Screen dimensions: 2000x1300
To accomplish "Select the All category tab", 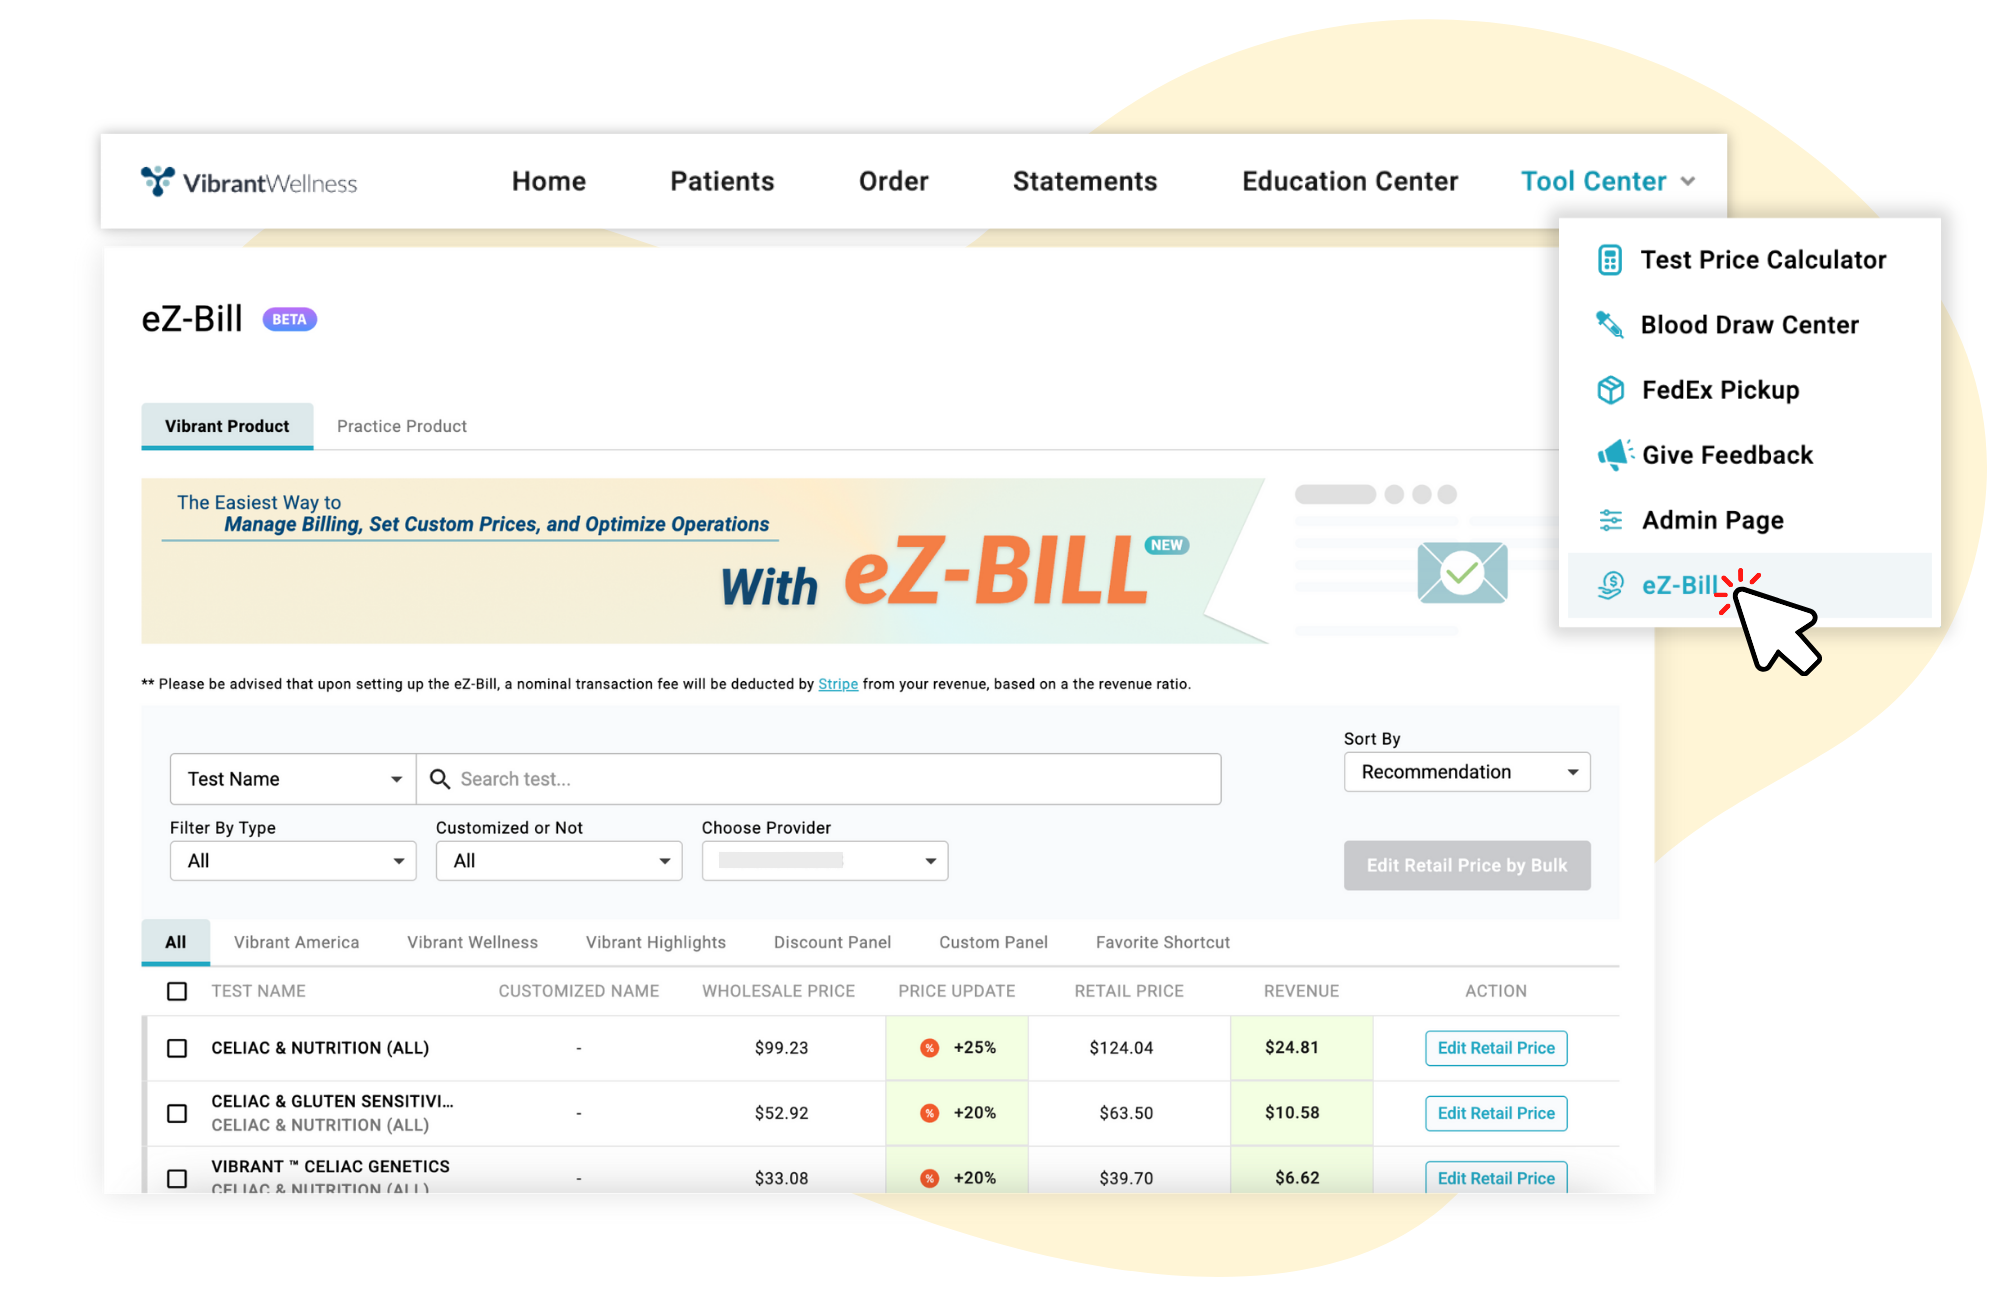I will click(176, 942).
